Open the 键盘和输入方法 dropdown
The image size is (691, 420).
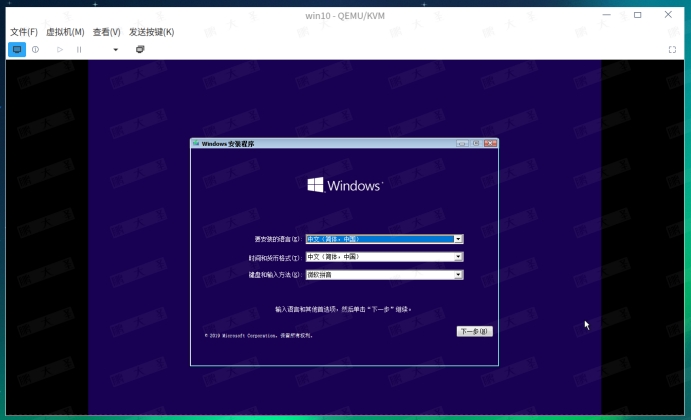pyautogui.click(x=458, y=274)
